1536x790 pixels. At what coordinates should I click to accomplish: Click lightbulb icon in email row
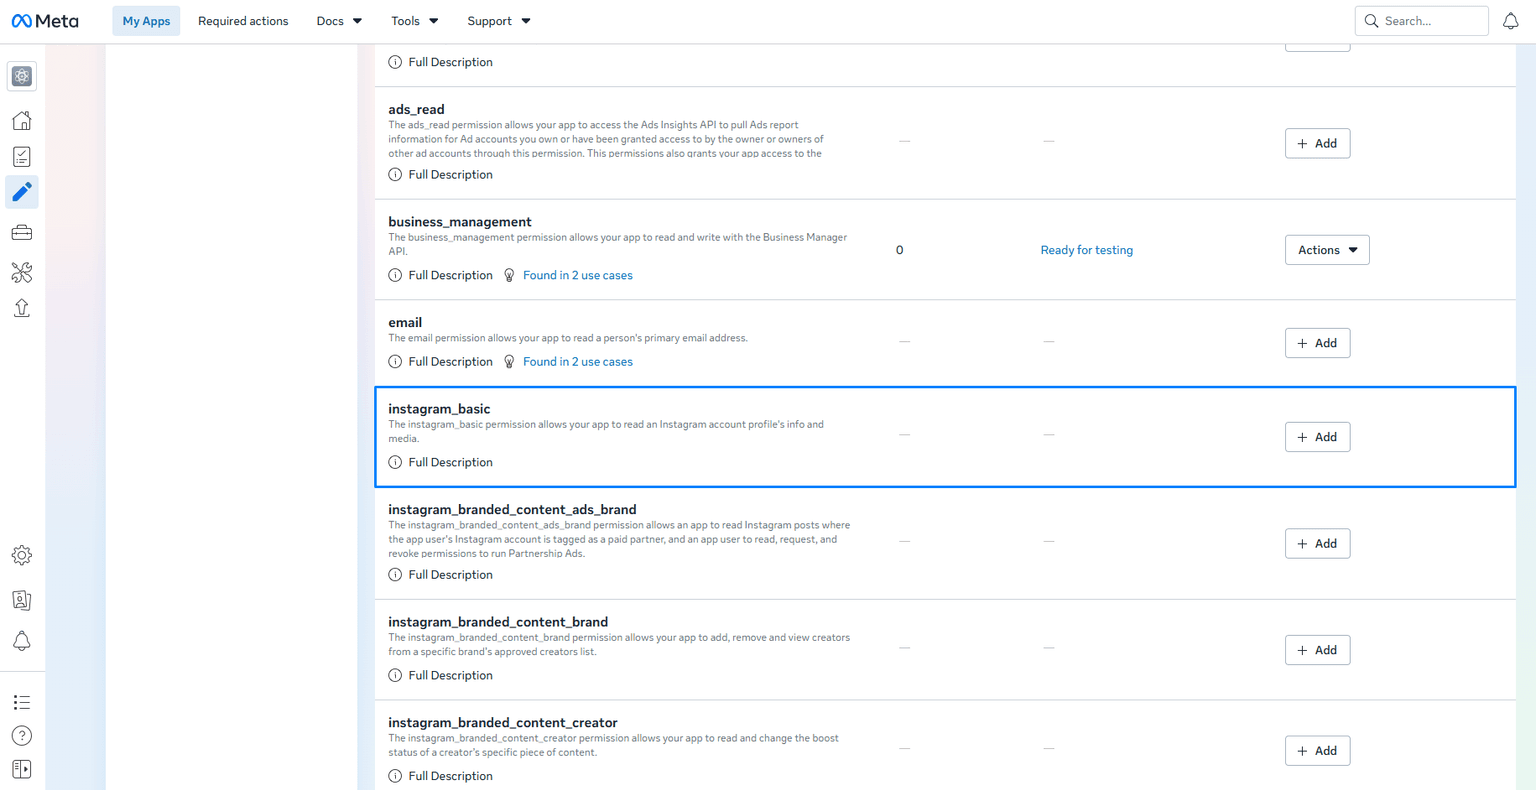click(509, 362)
